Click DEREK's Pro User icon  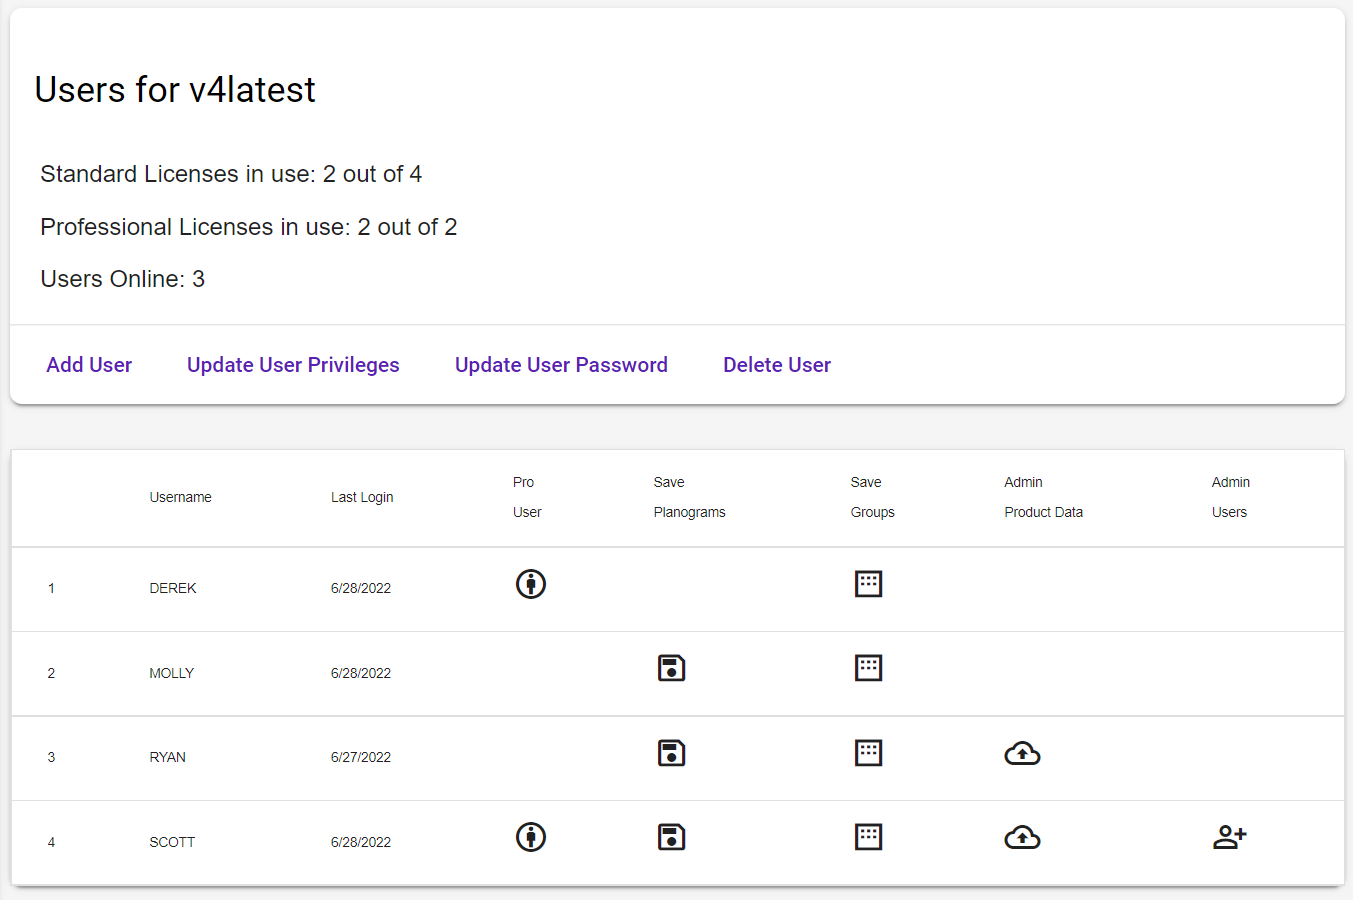[530, 584]
